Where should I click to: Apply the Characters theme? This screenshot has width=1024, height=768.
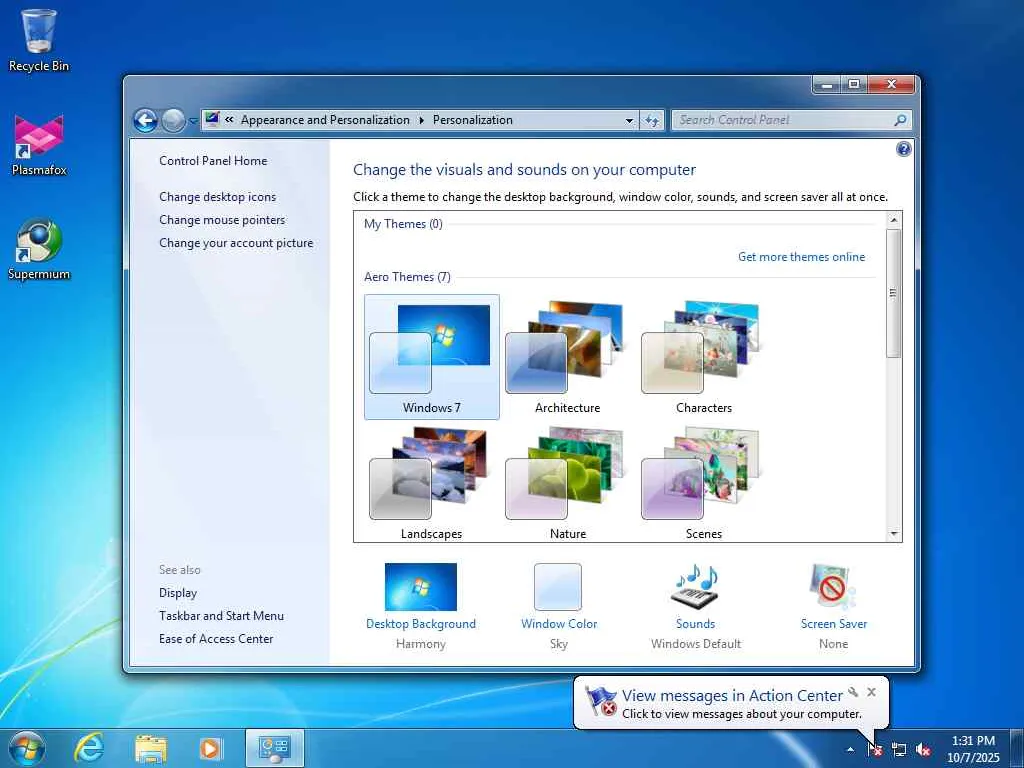pos(703,357)
